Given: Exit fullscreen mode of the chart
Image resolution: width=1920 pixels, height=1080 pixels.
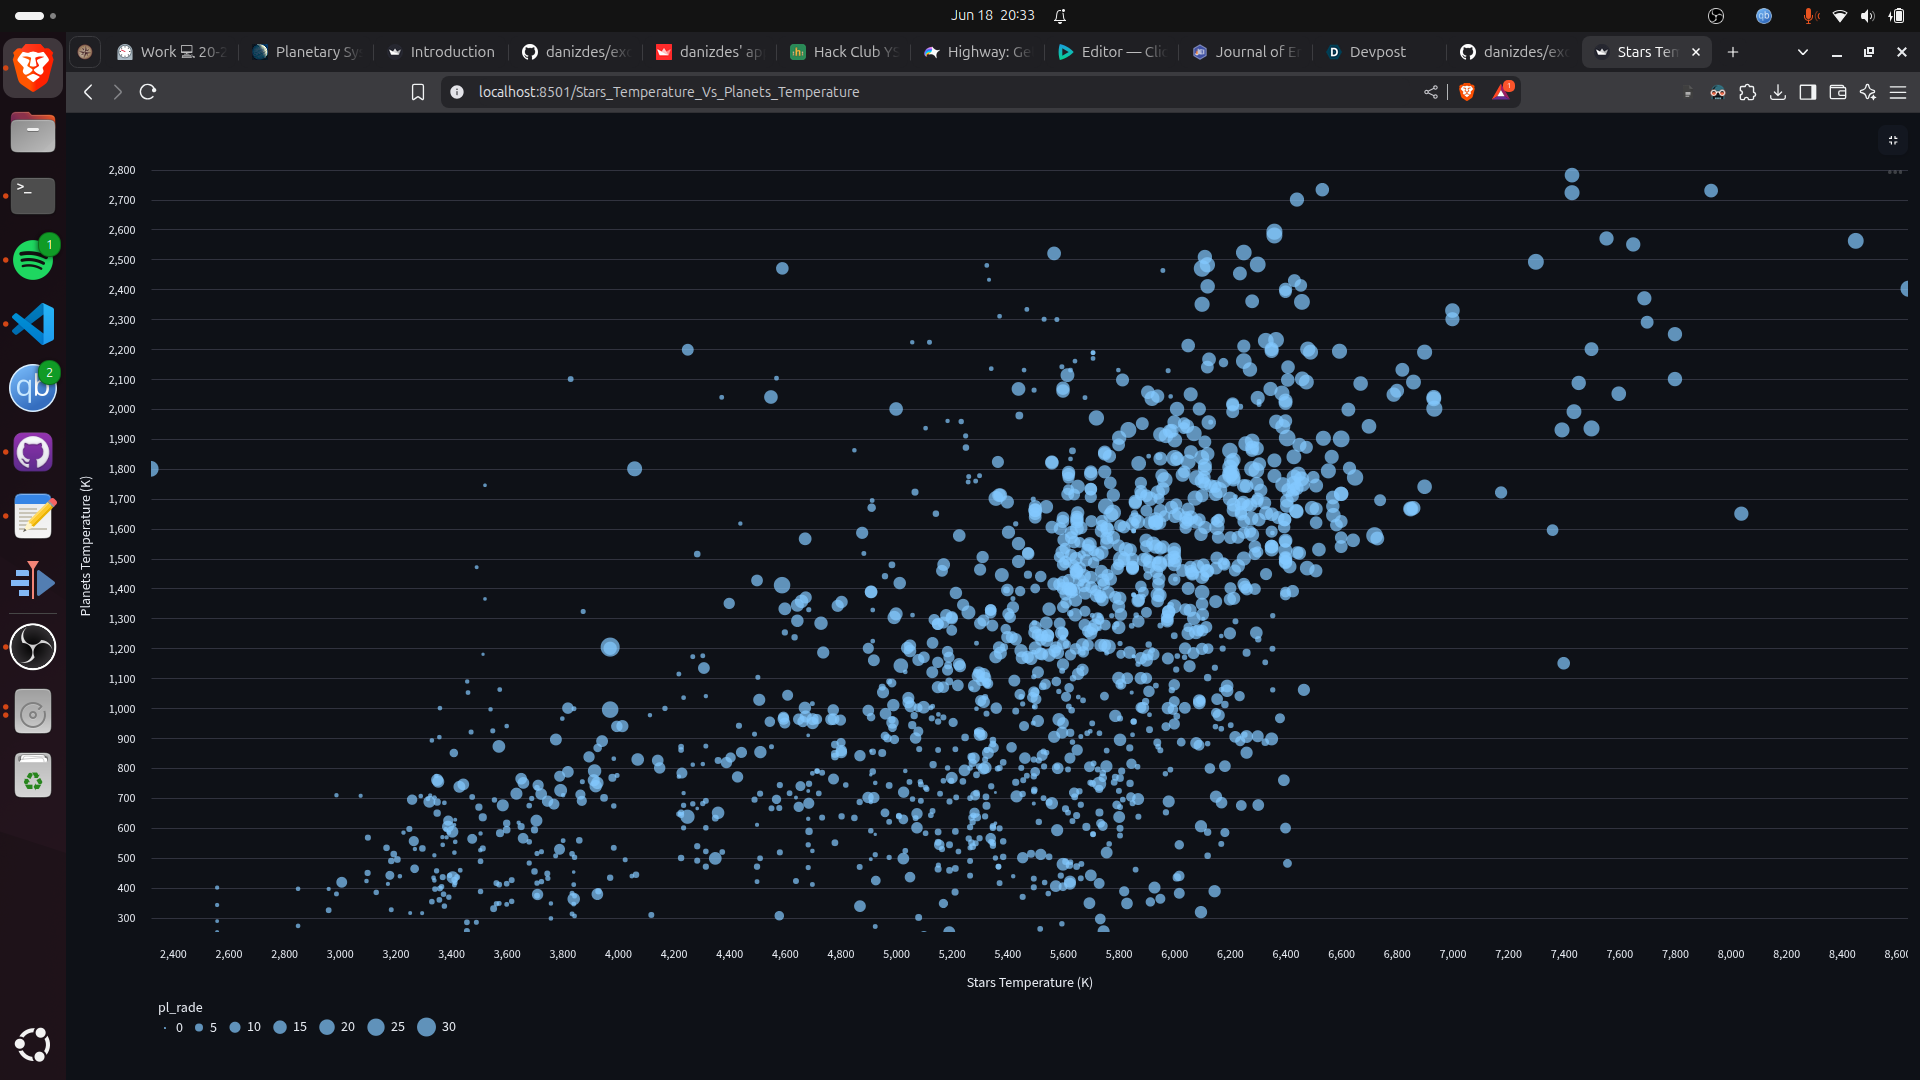Looking at the screenshot, I should click(x=1892, y=141).
